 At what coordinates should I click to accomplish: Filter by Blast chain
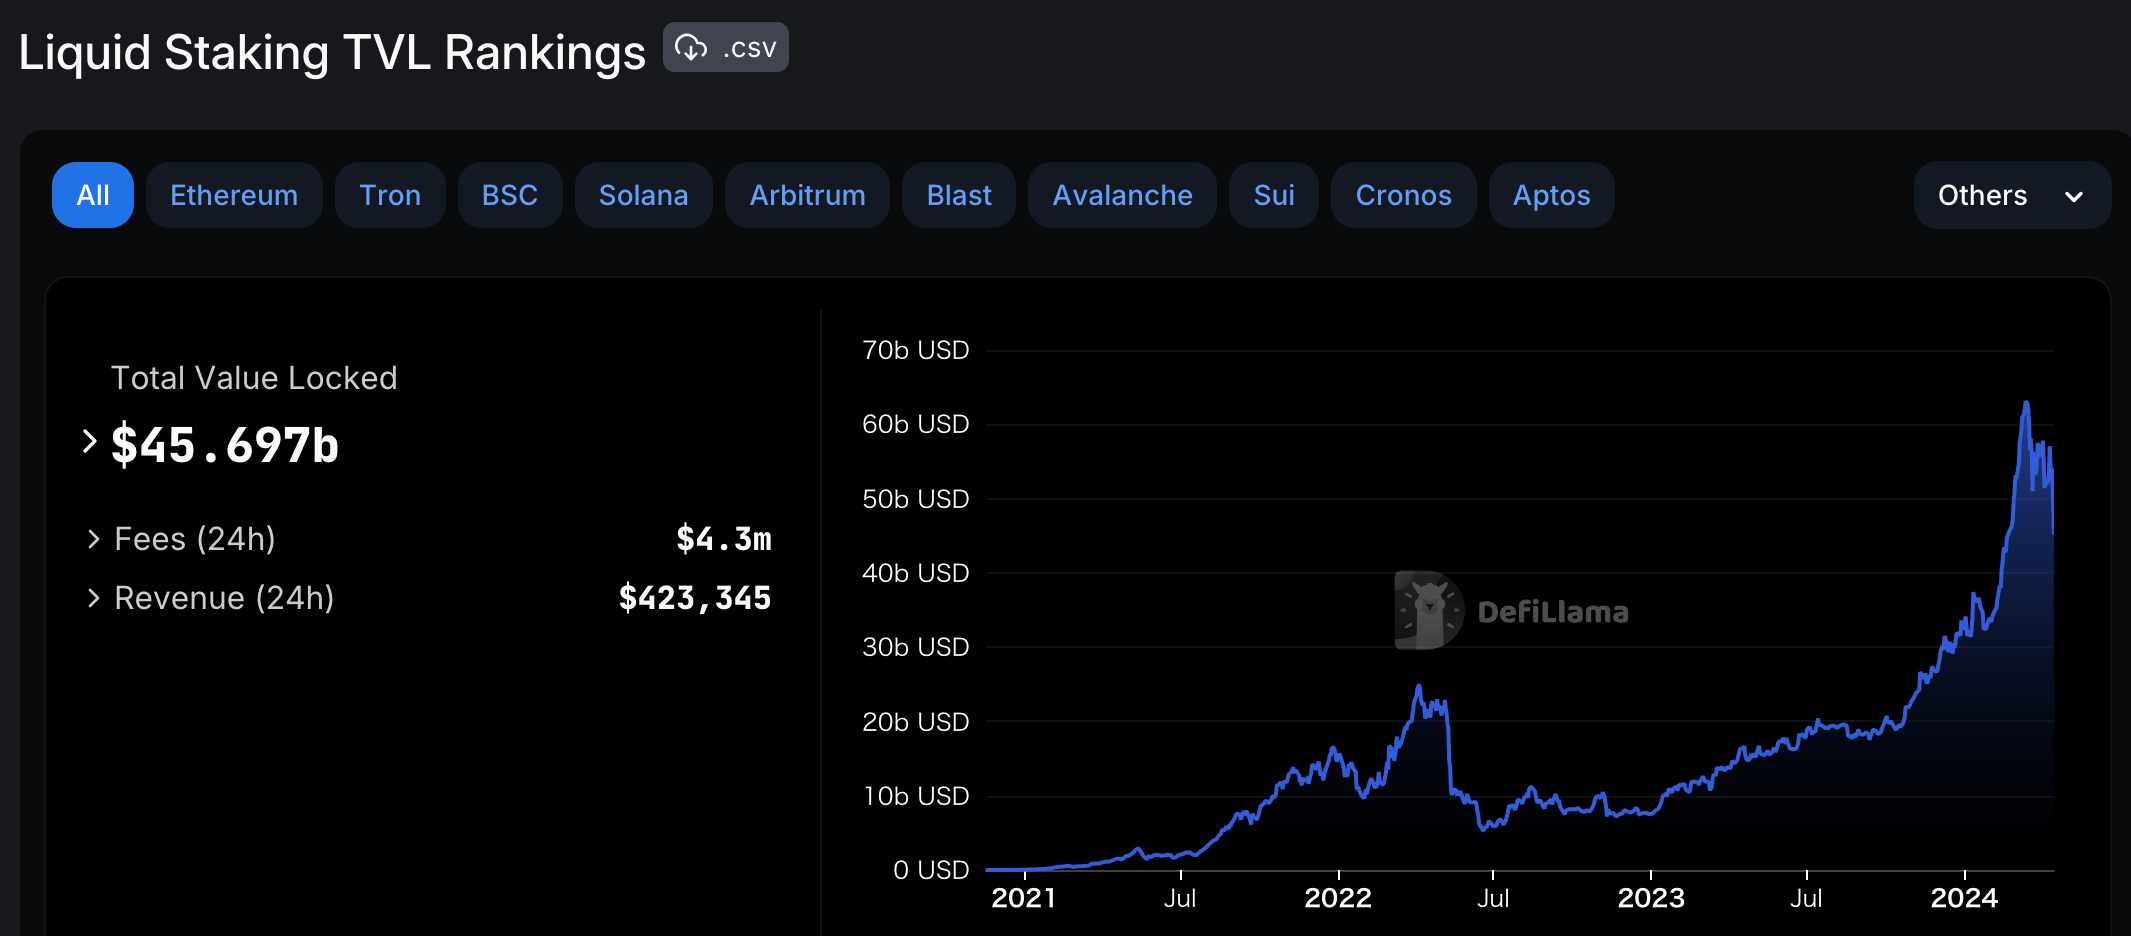click(959, 195)
